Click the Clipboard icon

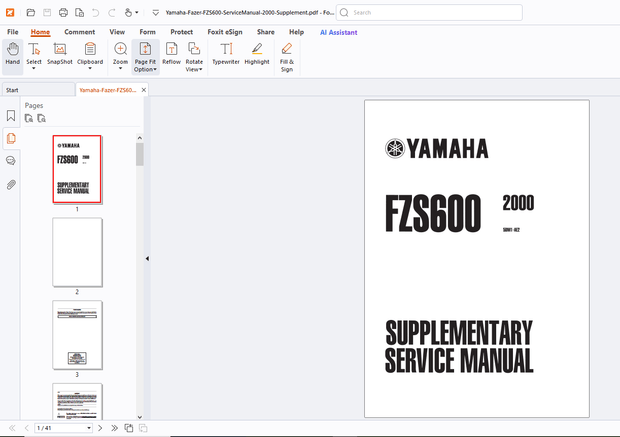click(x=90, y=49)
